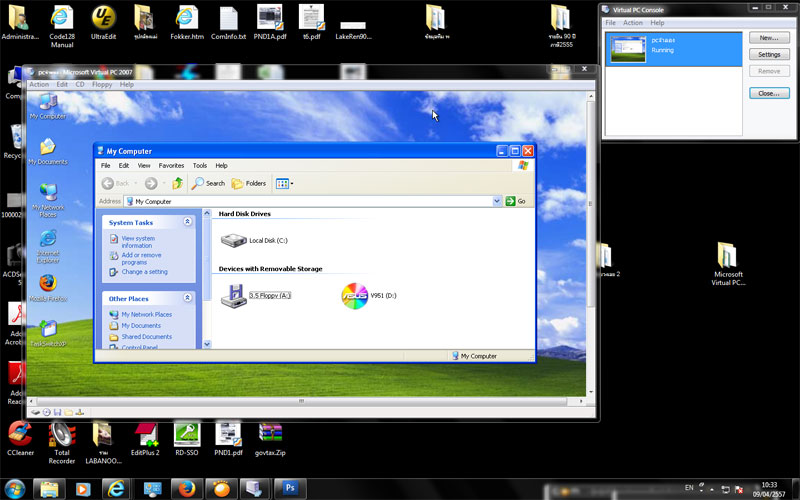800x500 pixels.
Task: Open the Views dropdown button
Action: point(284,183)
